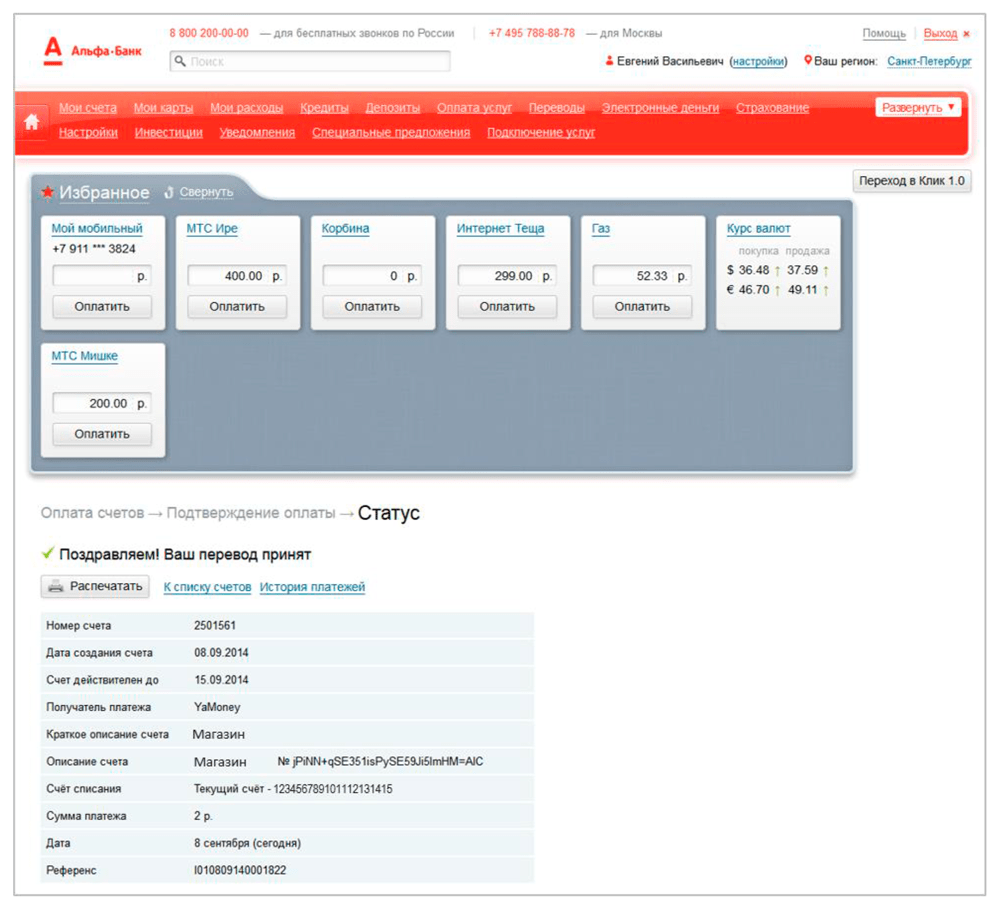
Task: Click the printer icon on Распечатать button
Action: (56, 586)
